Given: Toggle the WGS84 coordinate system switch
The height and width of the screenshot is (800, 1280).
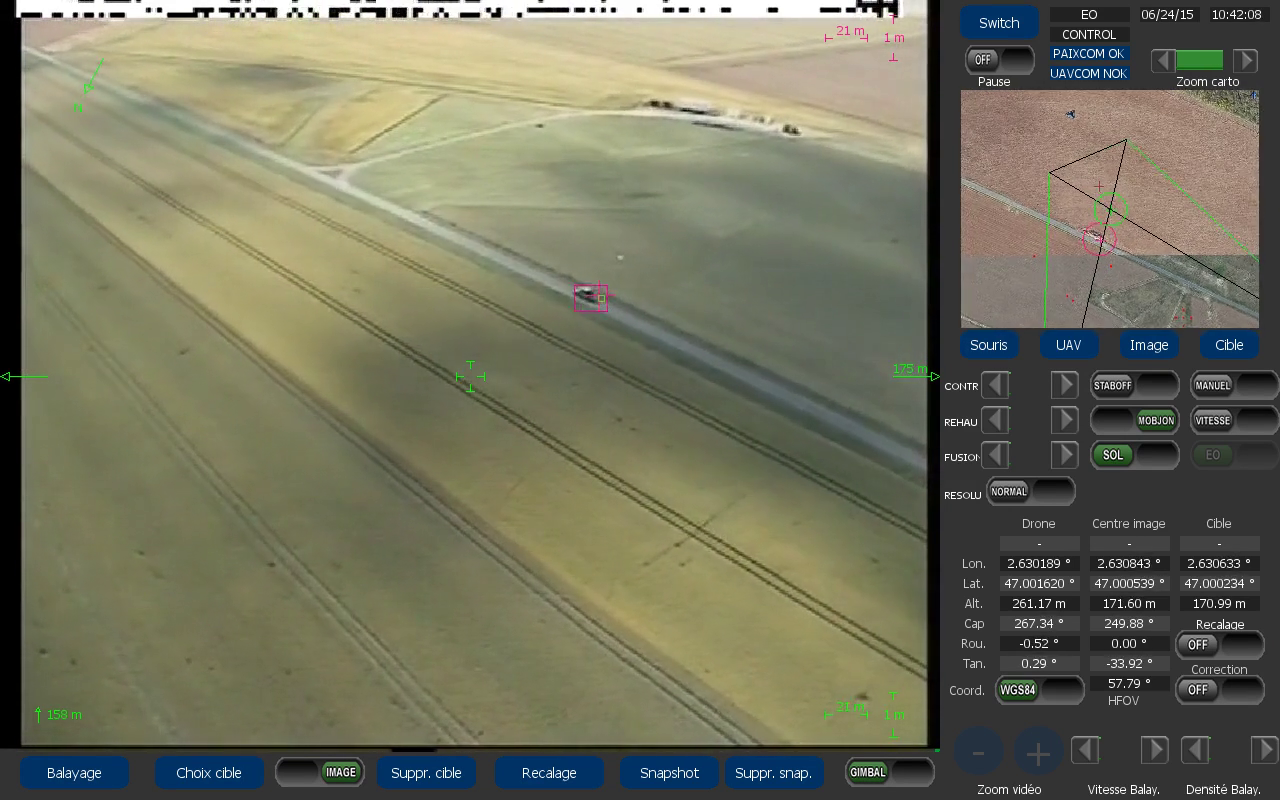Looking at the screenshot, I should [x=1040, y=690].
